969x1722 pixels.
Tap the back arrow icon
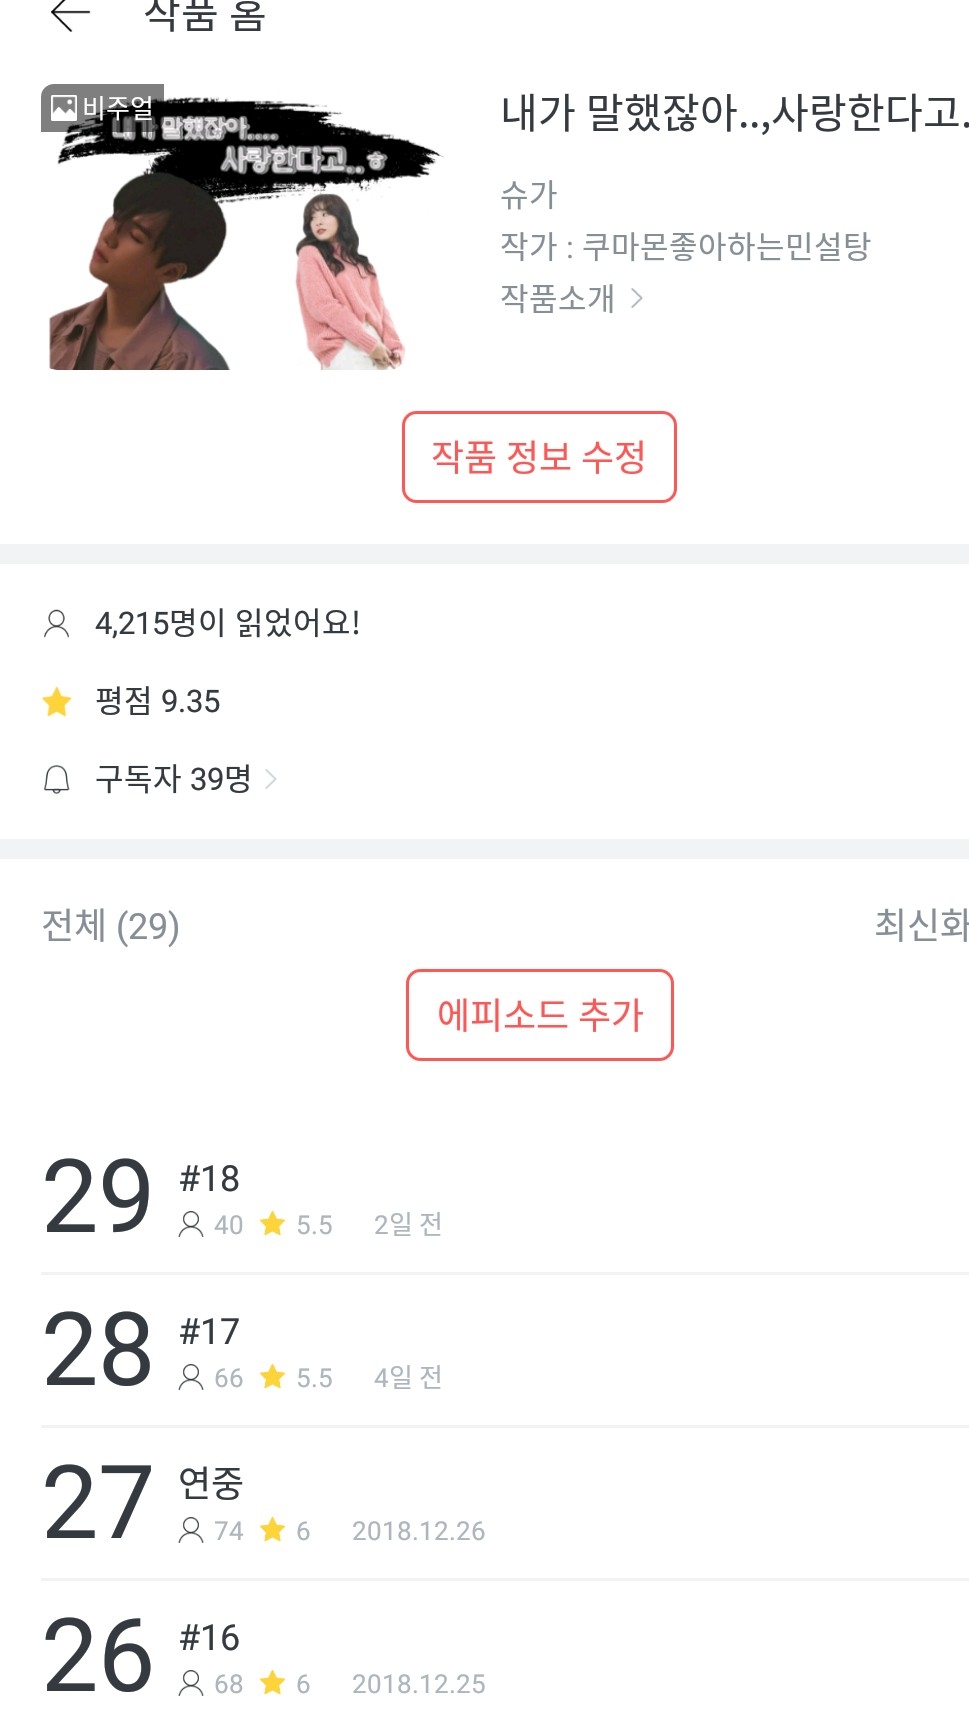coord(70,14)
